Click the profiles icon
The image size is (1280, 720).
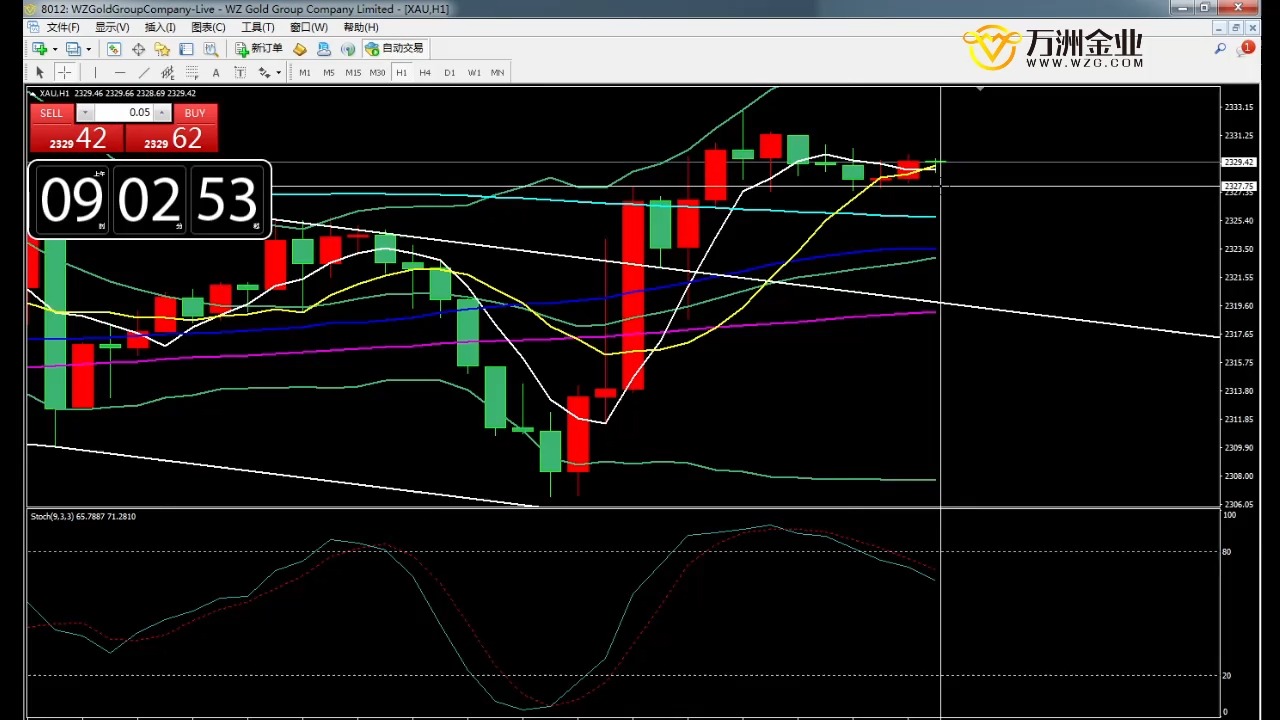click(x=73, y=48)
